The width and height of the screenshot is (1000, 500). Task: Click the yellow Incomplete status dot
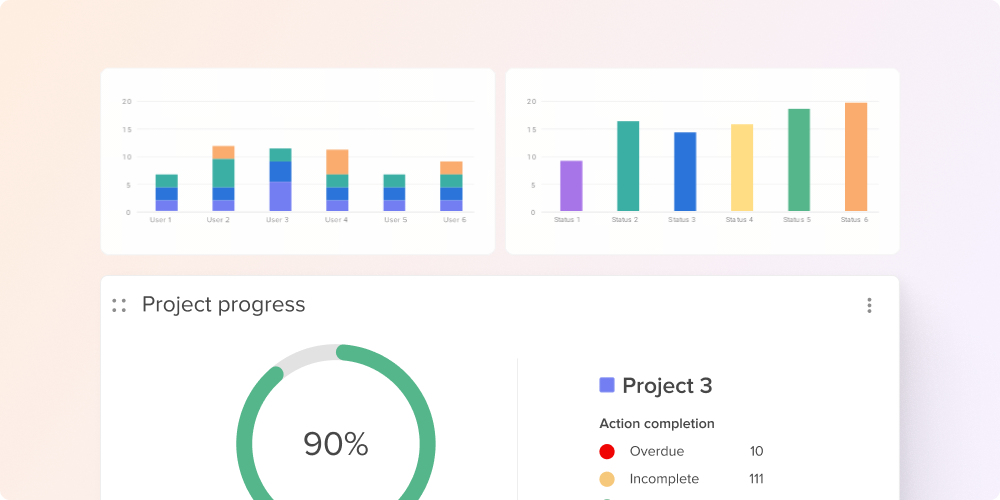607,479
